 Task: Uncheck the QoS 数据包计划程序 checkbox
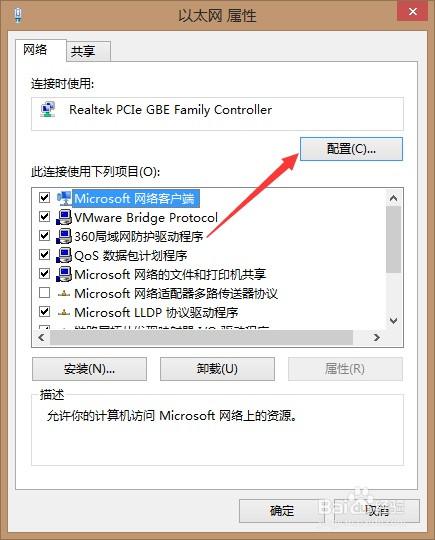tap(44, 255)
